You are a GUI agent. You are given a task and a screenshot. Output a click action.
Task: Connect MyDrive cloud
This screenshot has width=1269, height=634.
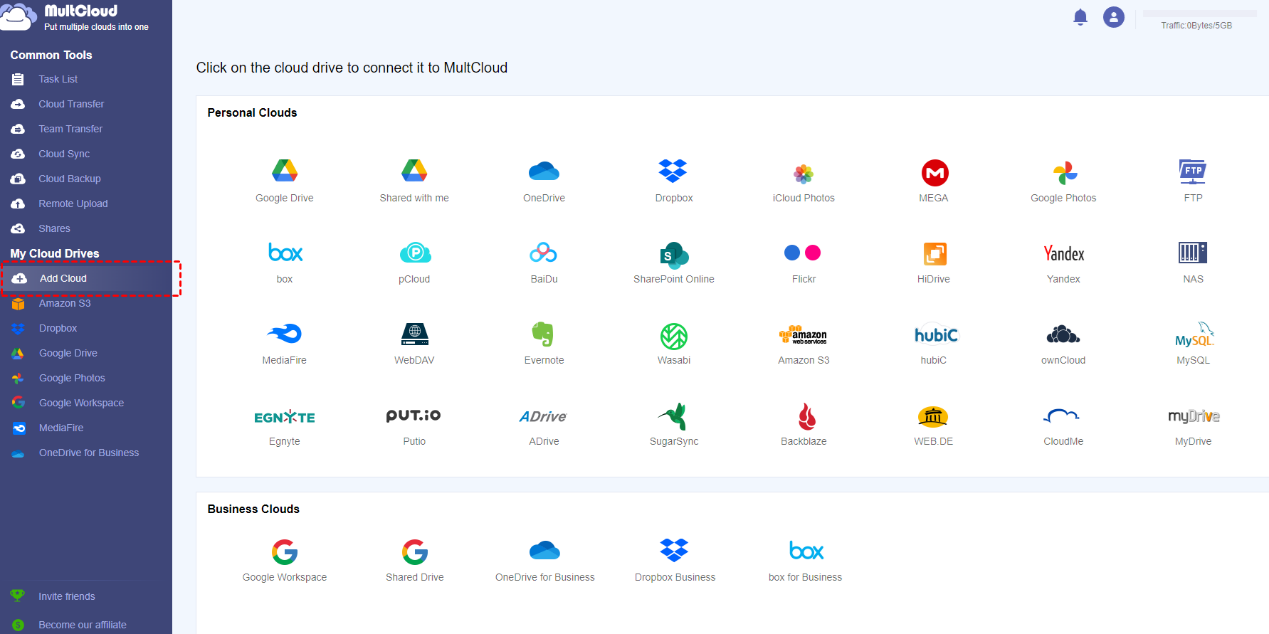pyautogui.click(x=1193, y=425)
